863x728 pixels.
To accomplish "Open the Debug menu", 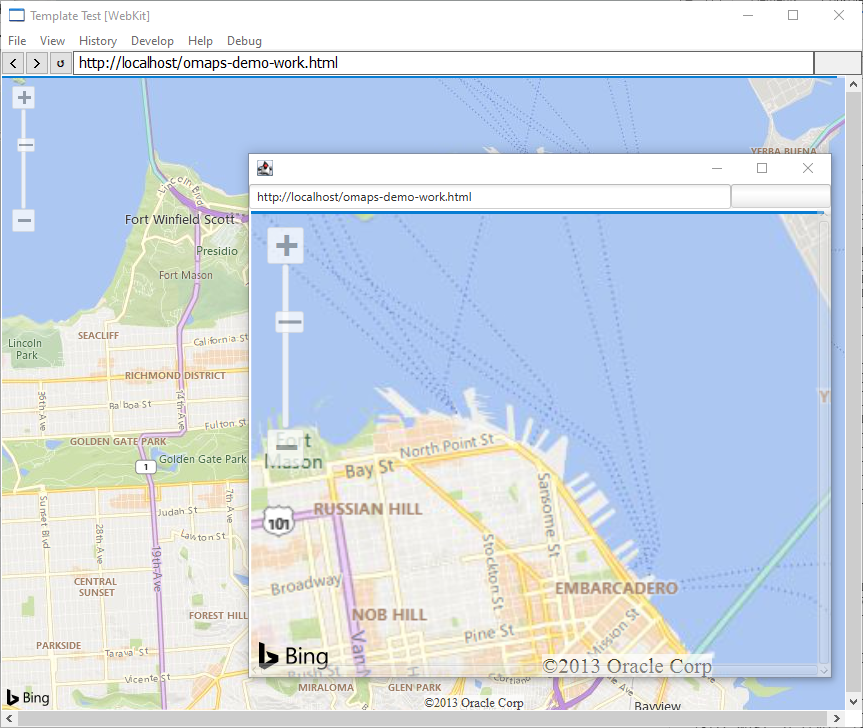I will (244, 41).
